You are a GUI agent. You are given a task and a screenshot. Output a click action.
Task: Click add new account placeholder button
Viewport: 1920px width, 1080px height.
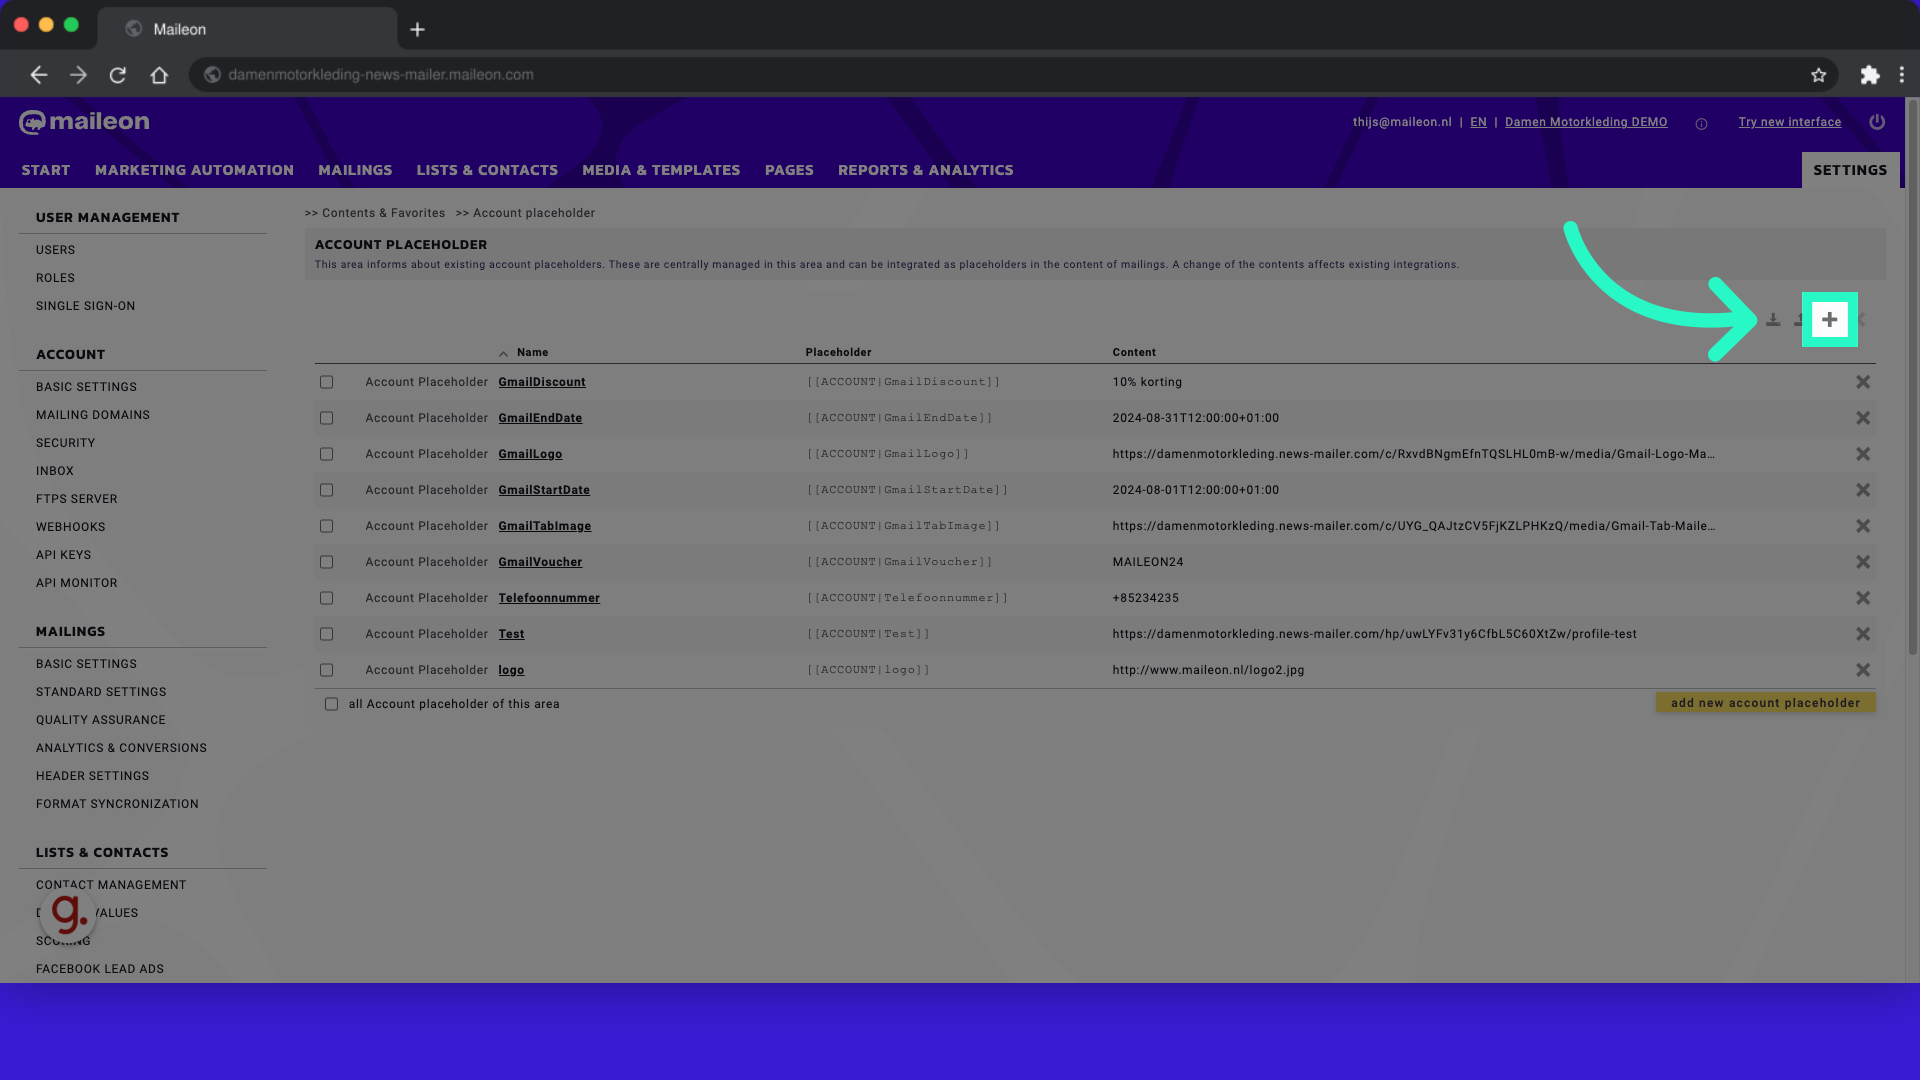1765,703
